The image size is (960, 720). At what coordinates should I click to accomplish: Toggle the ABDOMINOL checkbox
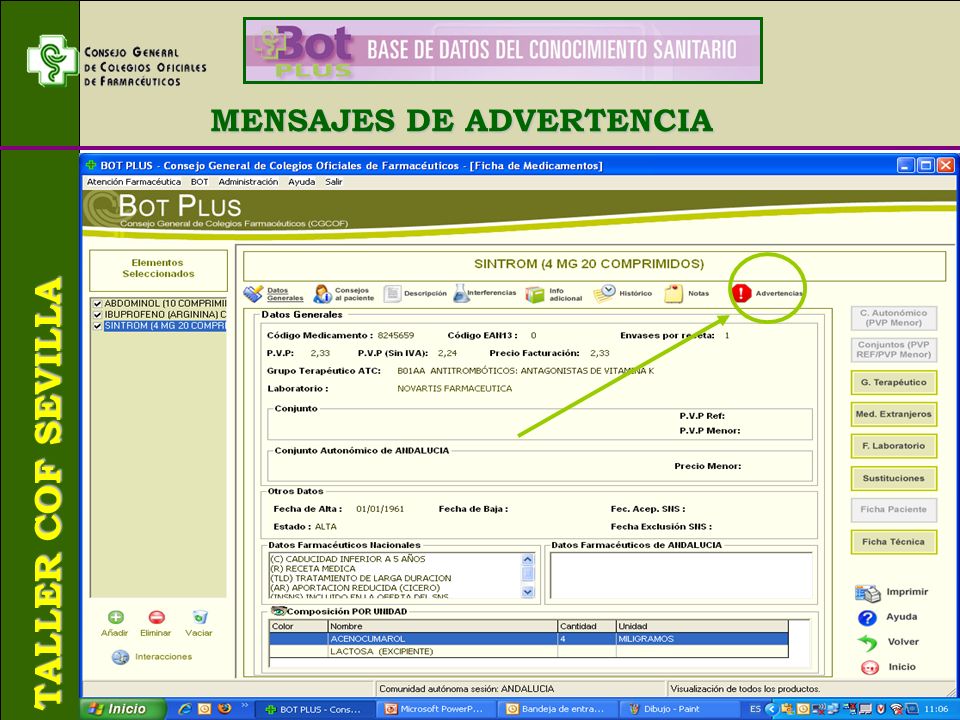[97, 304]
